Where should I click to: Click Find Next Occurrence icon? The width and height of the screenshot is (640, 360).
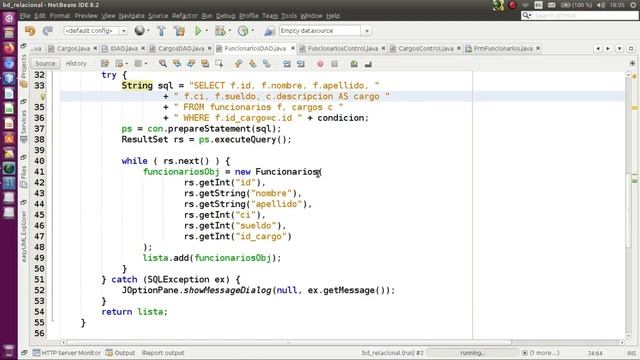191,64
